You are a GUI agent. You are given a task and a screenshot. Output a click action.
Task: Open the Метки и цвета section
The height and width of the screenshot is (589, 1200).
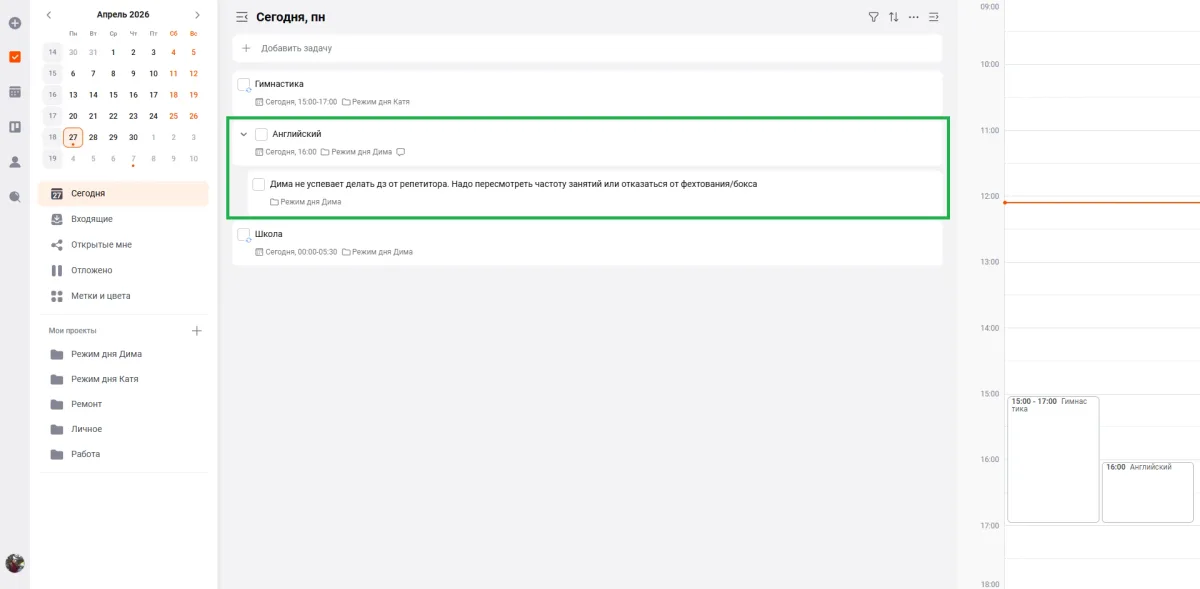point(100,296)
